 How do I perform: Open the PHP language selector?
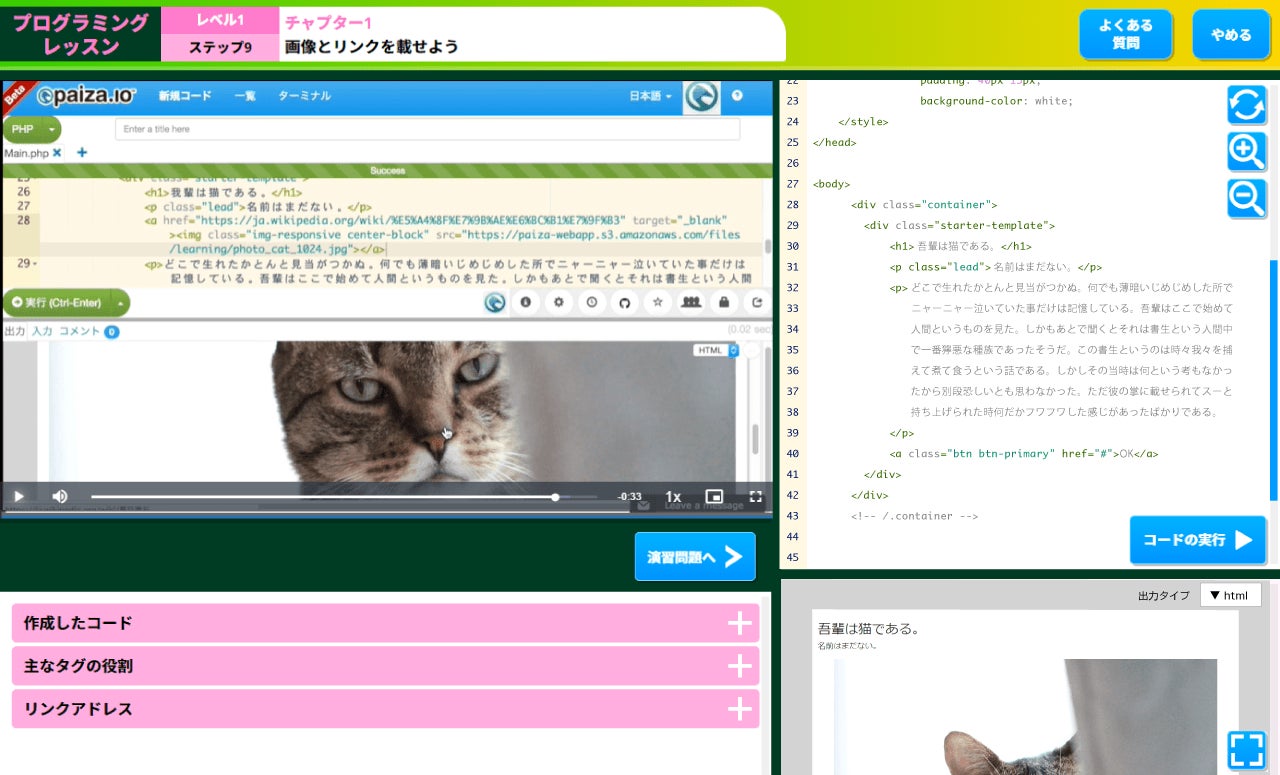pyautogui.click(x=31, y=129)
